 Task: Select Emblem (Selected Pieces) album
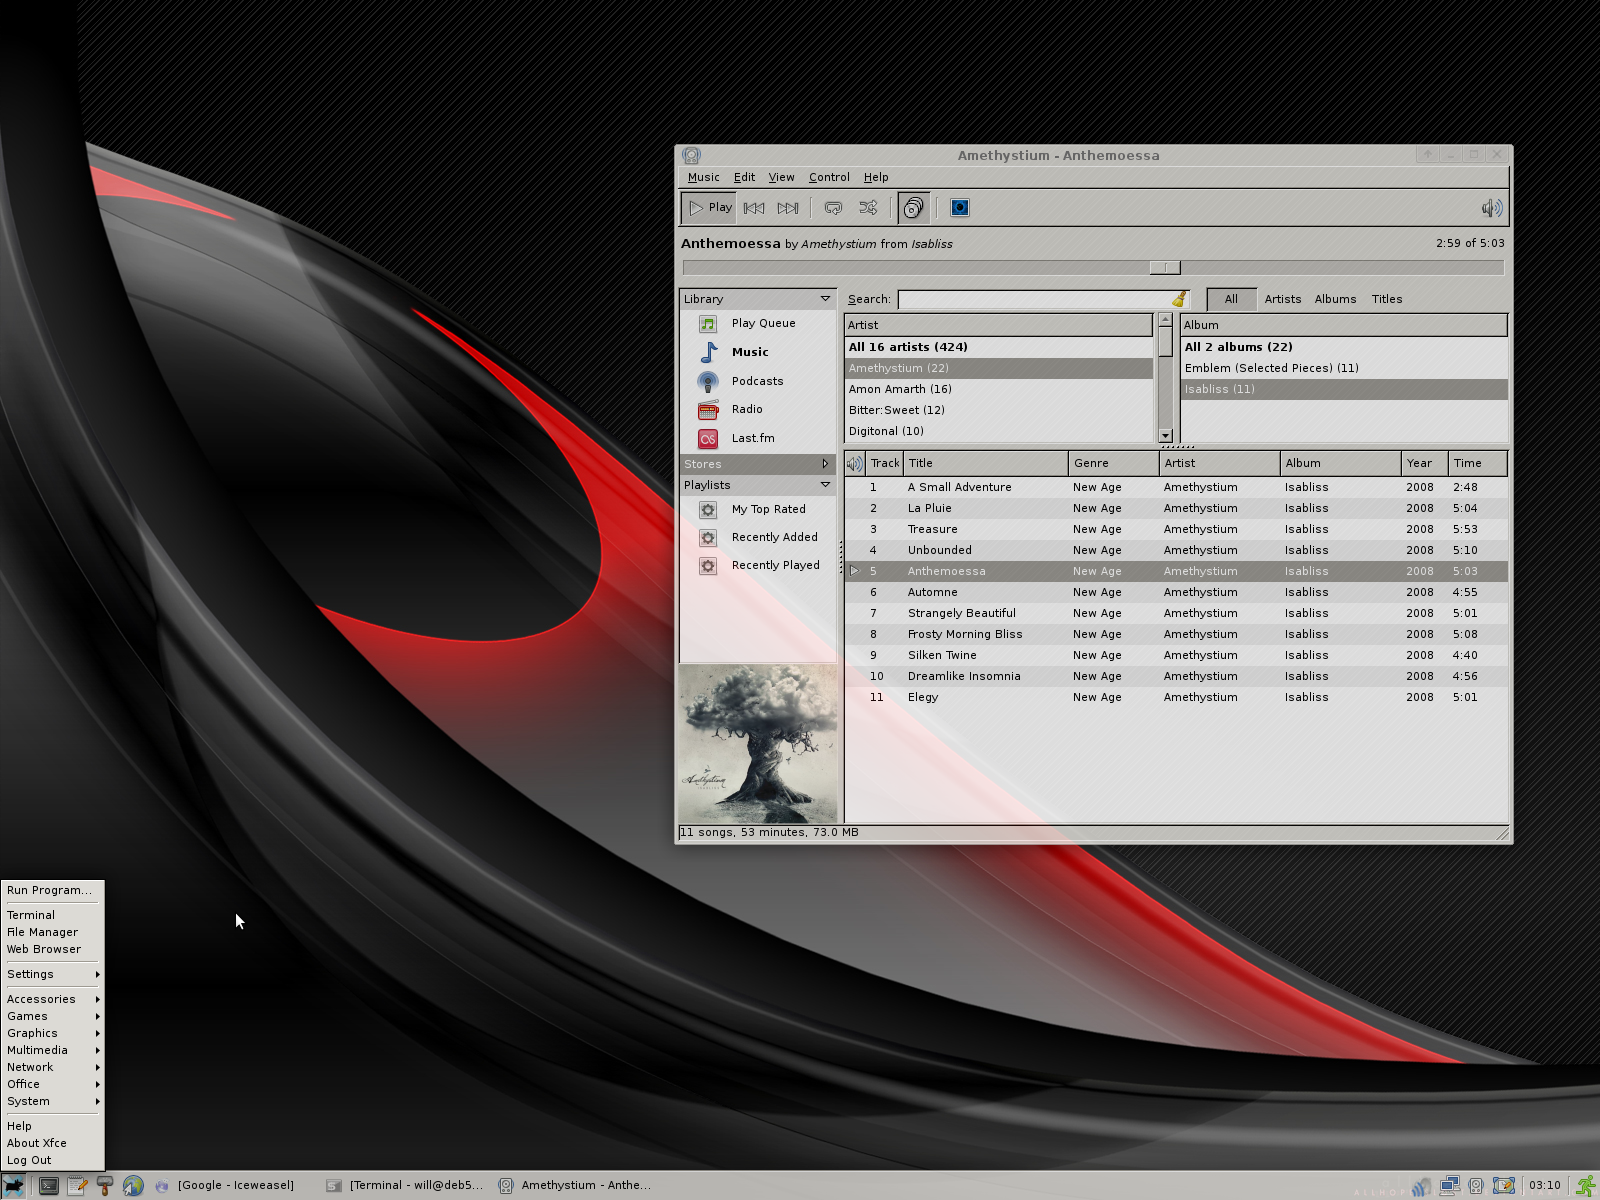[x=1271, y=368]
